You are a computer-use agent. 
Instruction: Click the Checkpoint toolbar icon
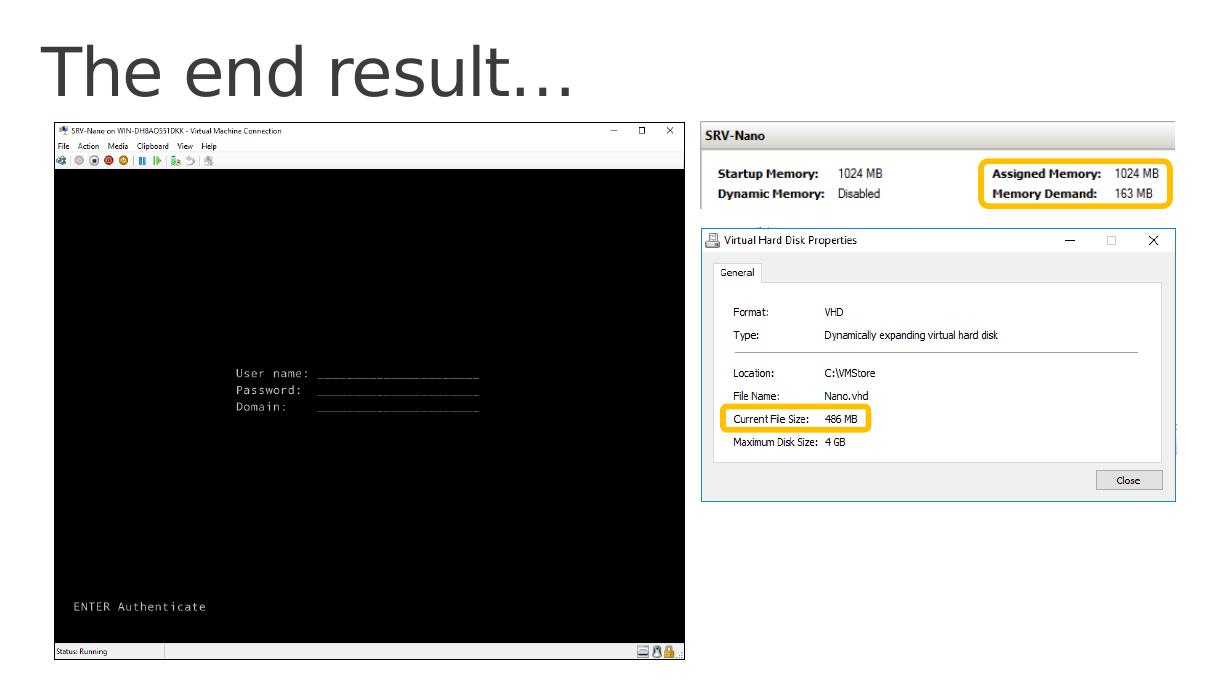point(176,160)
